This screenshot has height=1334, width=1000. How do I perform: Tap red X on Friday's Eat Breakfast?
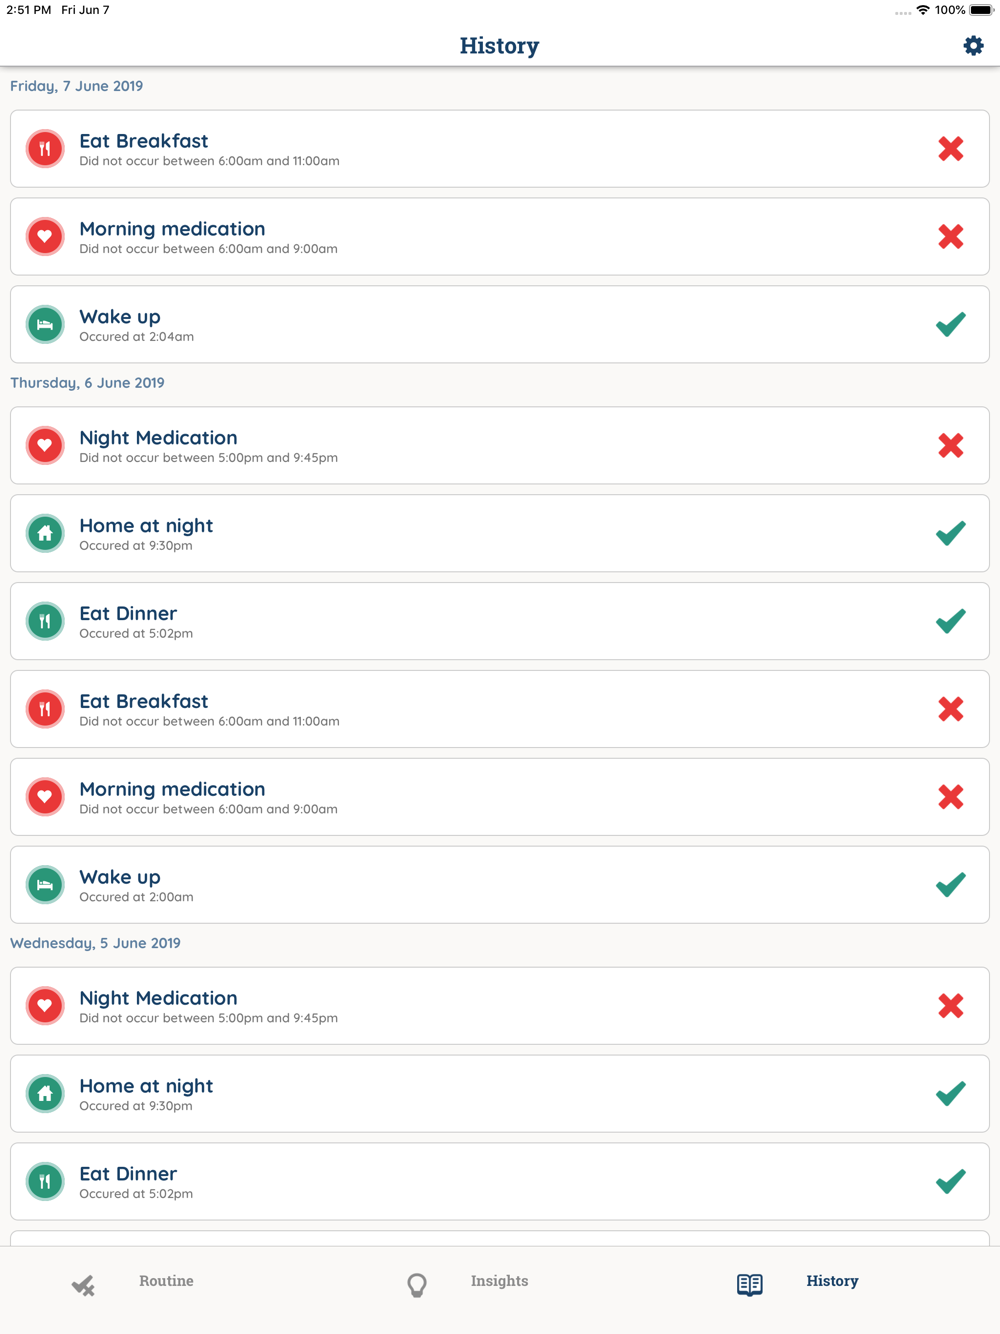[x=951, y=149]
